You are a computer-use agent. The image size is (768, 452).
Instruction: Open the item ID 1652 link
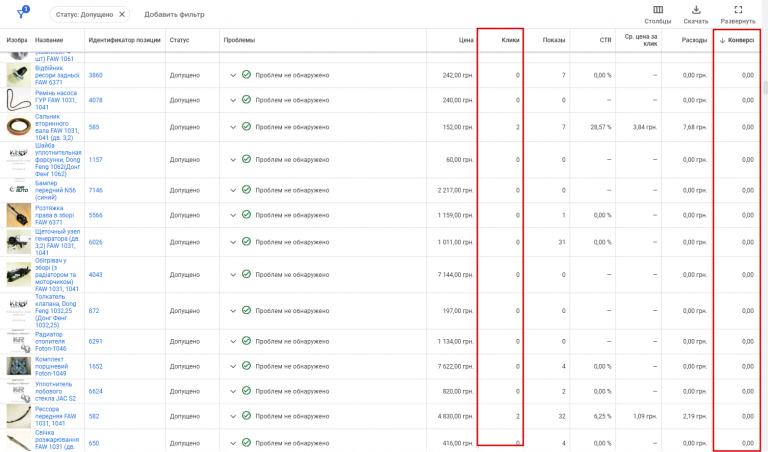[96, 366]
